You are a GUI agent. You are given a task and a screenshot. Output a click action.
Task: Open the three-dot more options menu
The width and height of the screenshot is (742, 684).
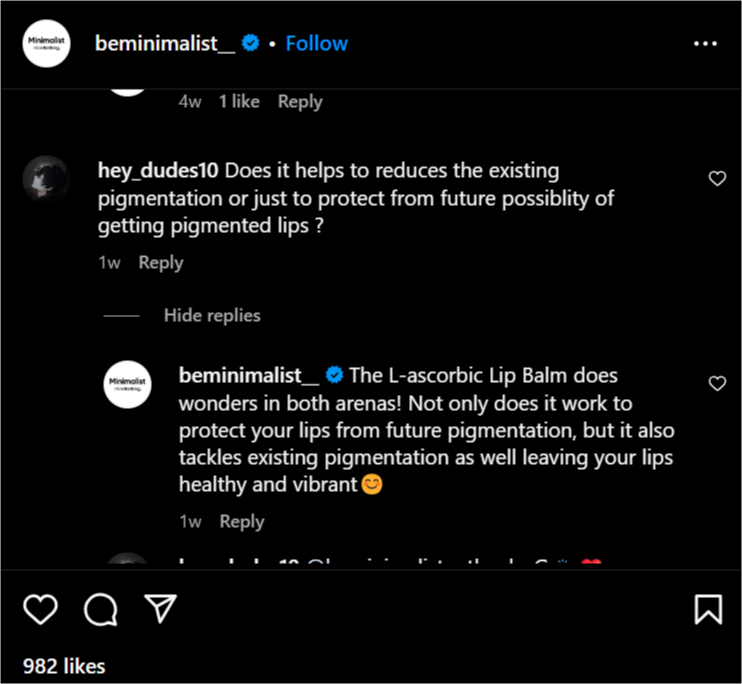coord(705,44)
